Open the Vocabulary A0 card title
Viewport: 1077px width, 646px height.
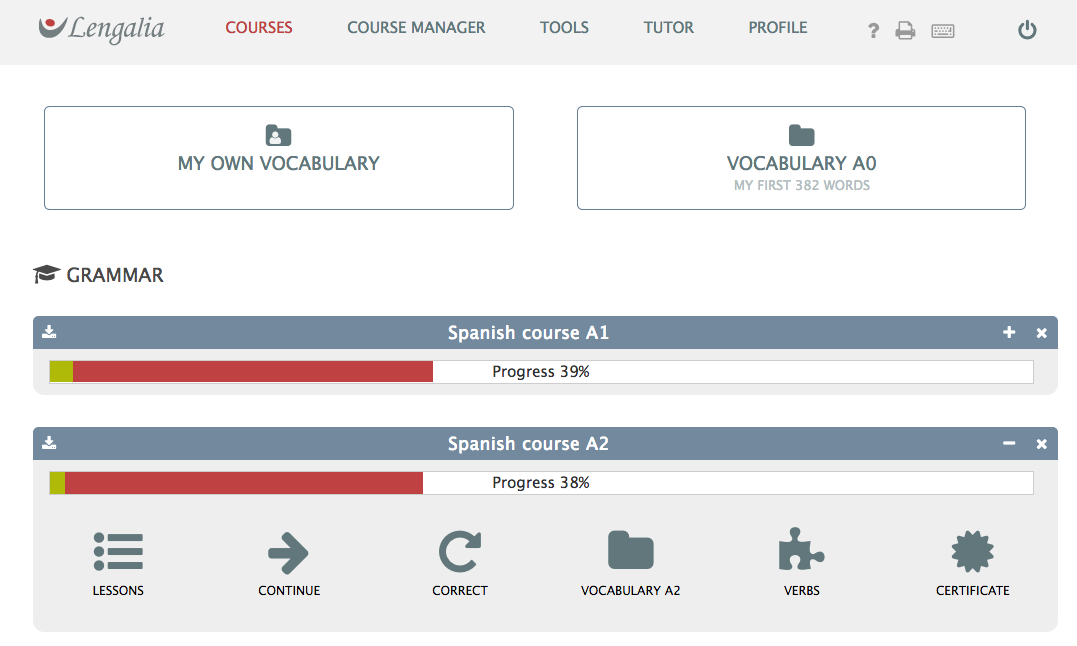(802, 163)
